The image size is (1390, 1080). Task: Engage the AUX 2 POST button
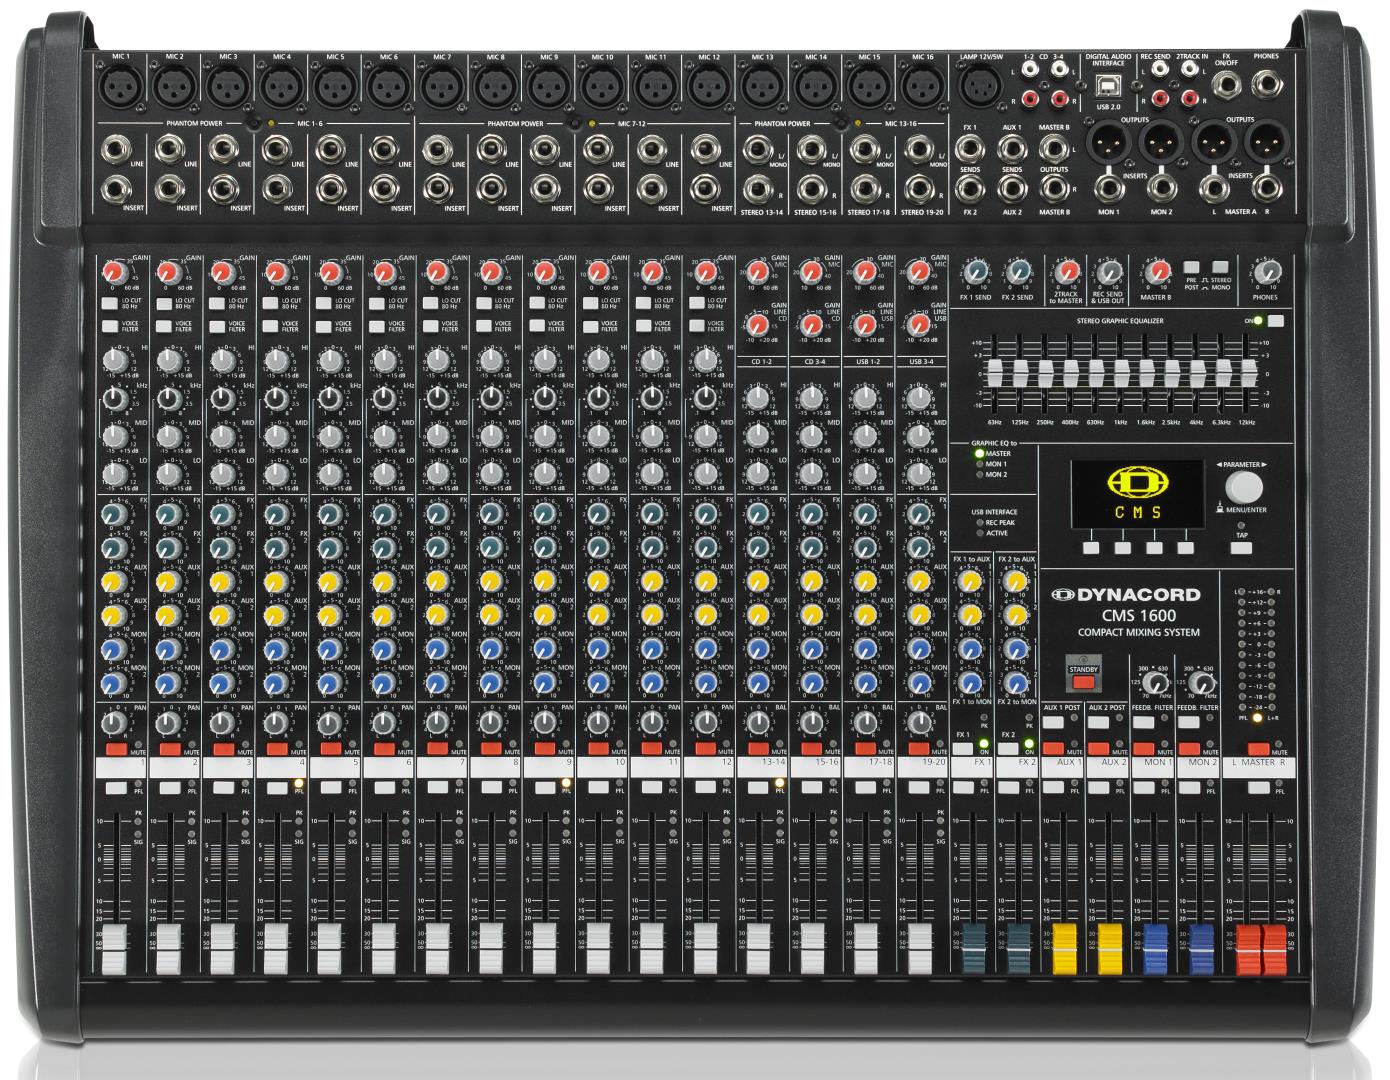click(x=1097, y=721)
